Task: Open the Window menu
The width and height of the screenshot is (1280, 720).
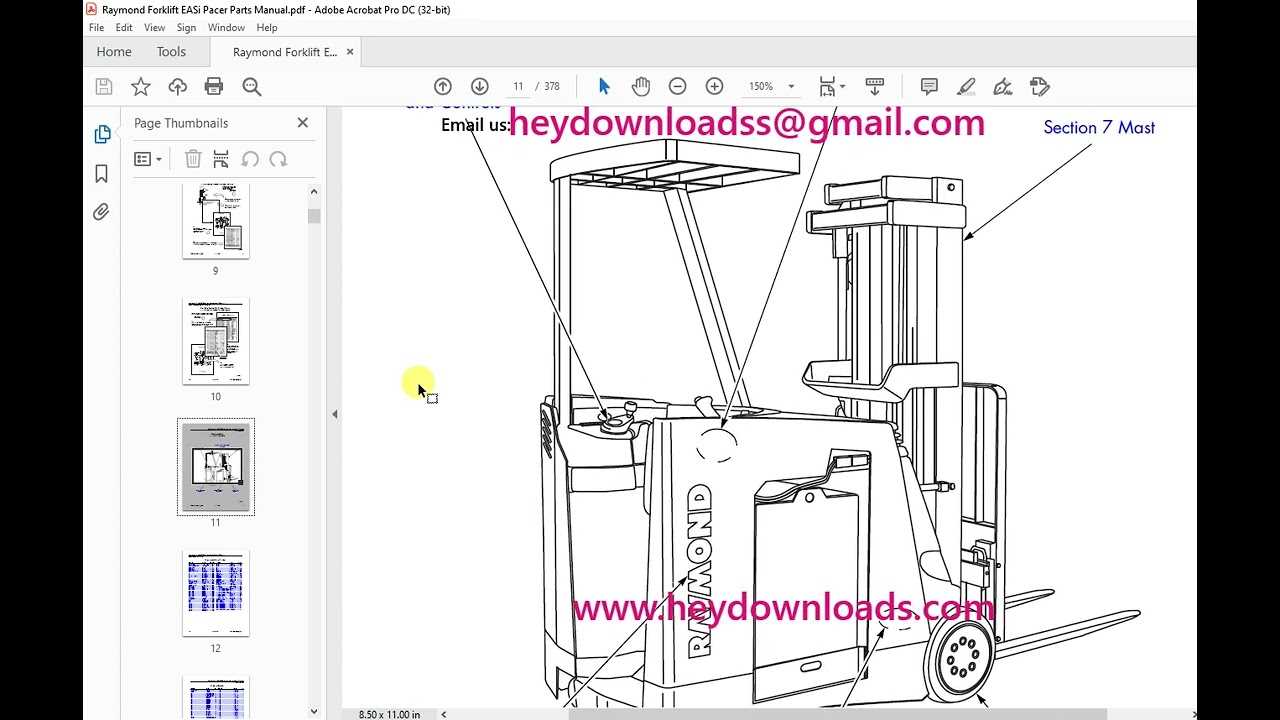Action: (x=226, y=28)
